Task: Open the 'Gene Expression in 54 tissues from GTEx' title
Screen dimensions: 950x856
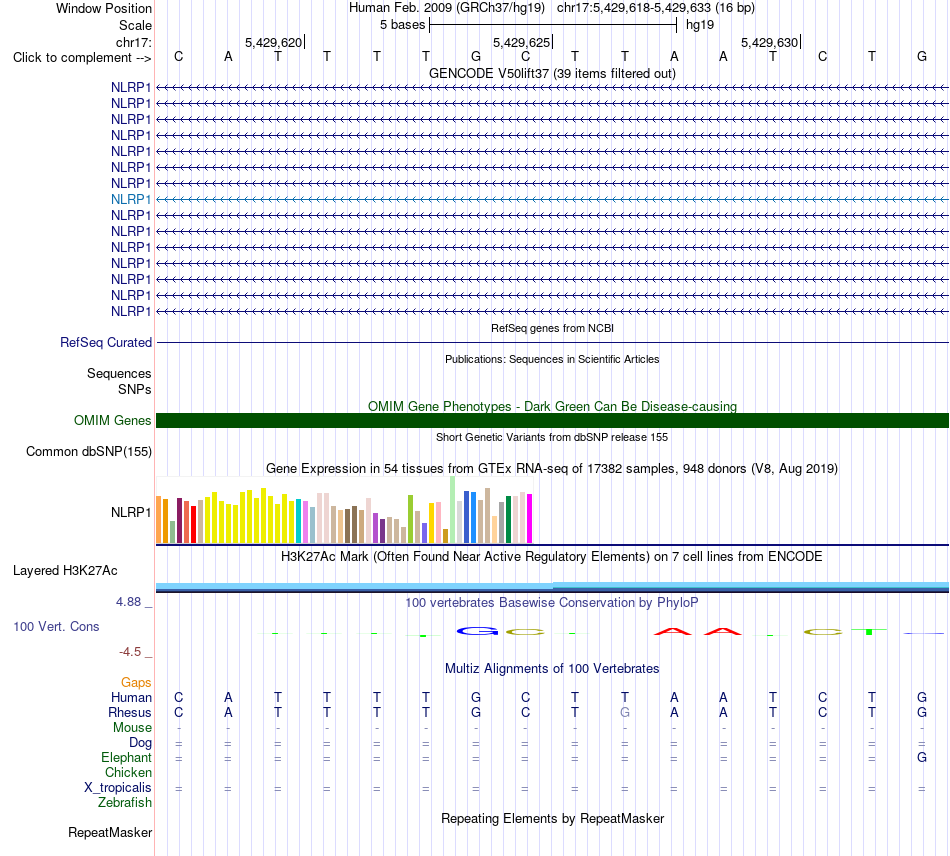Action: 552,468
